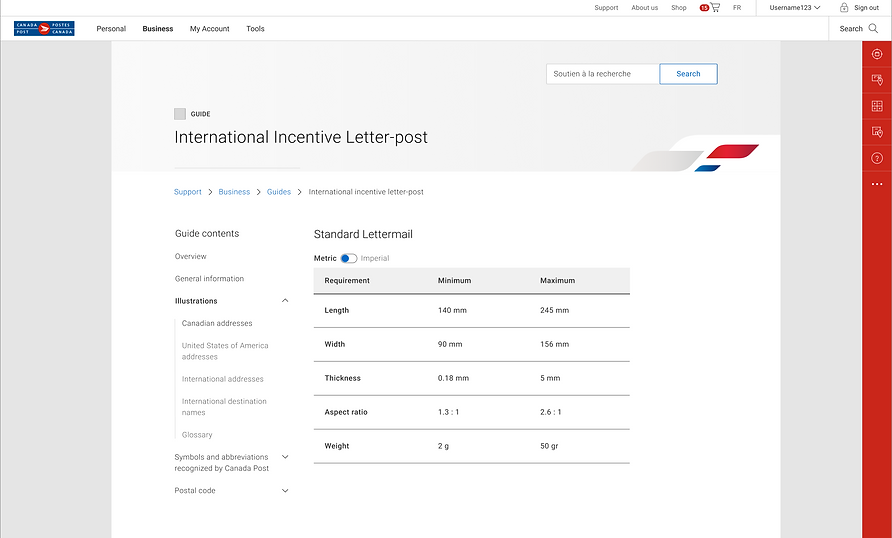Click the top circular icon in red sidebar
This screenshot has width=892, height=538.
click(x=877, y=54)
